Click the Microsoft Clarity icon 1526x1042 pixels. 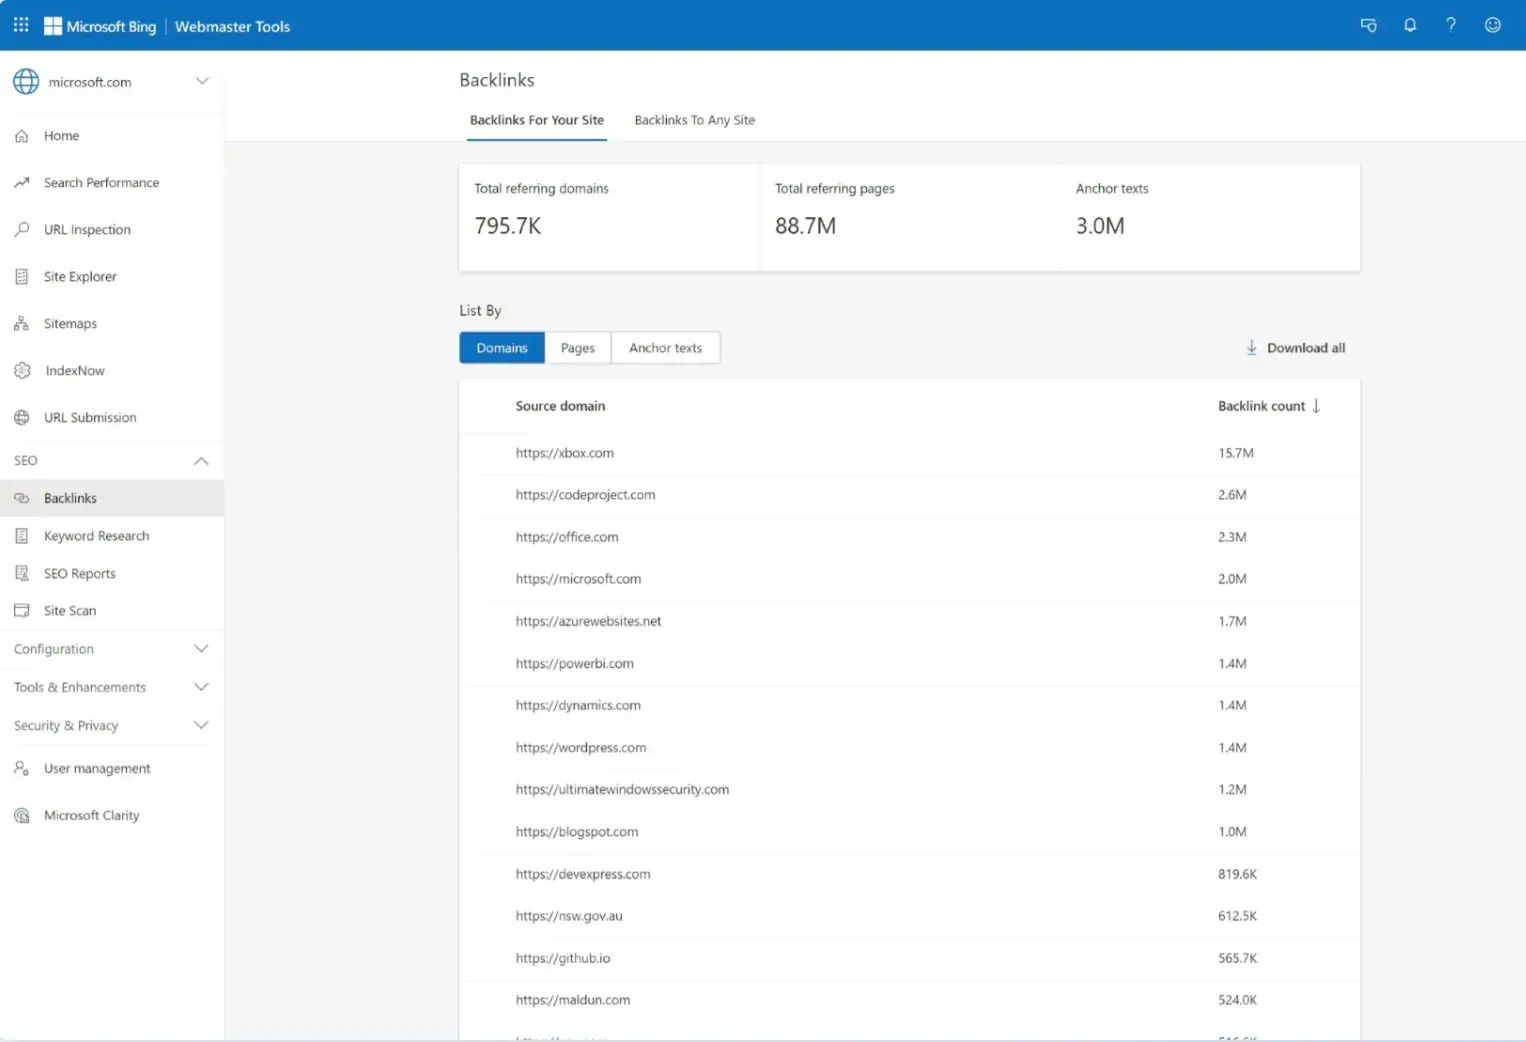[22, 816]
